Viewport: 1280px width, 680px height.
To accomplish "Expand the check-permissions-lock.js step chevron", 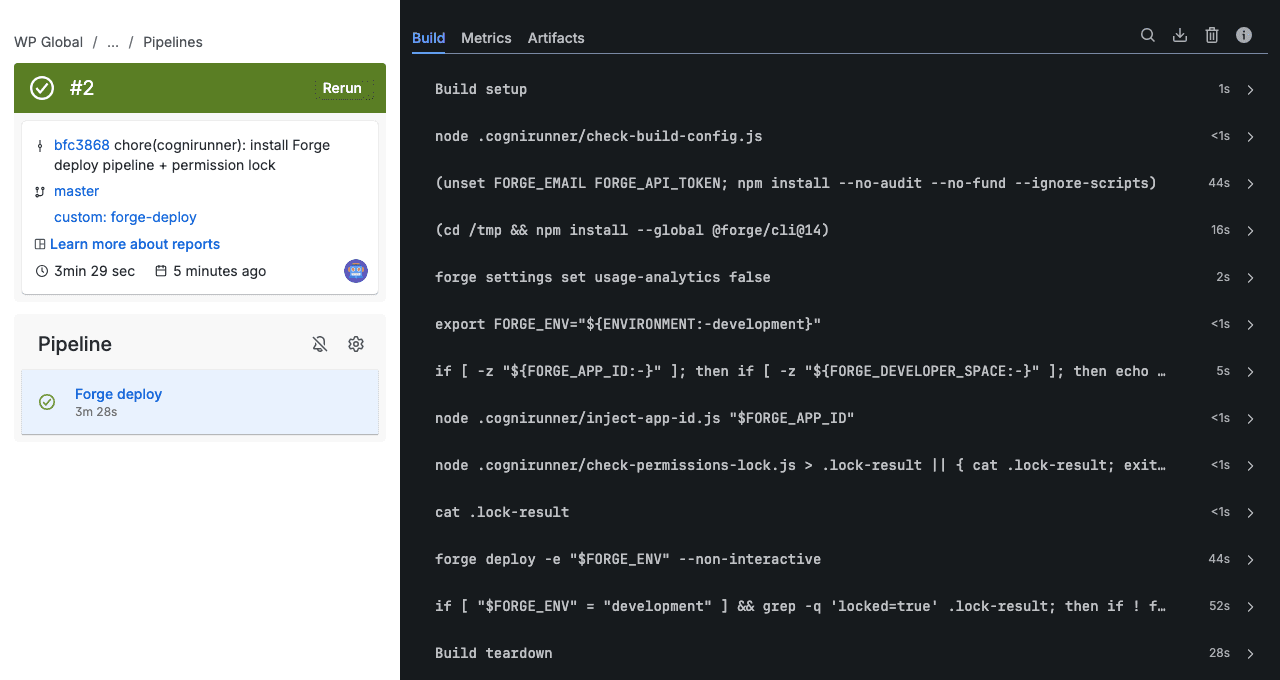I will pyautogui.click(x=1251, y=465).
